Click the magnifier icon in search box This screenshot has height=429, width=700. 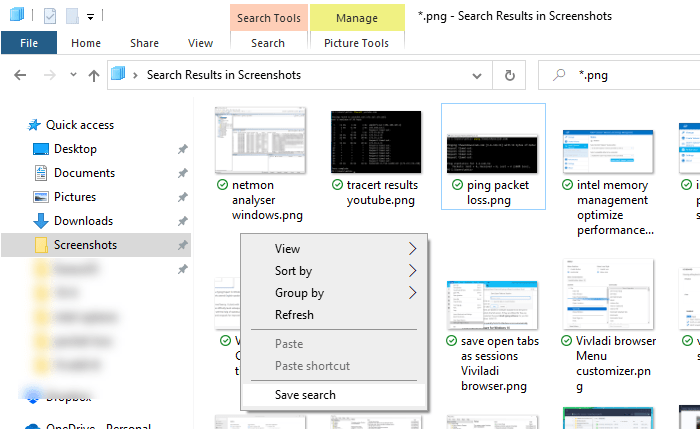tap(558, 75)
